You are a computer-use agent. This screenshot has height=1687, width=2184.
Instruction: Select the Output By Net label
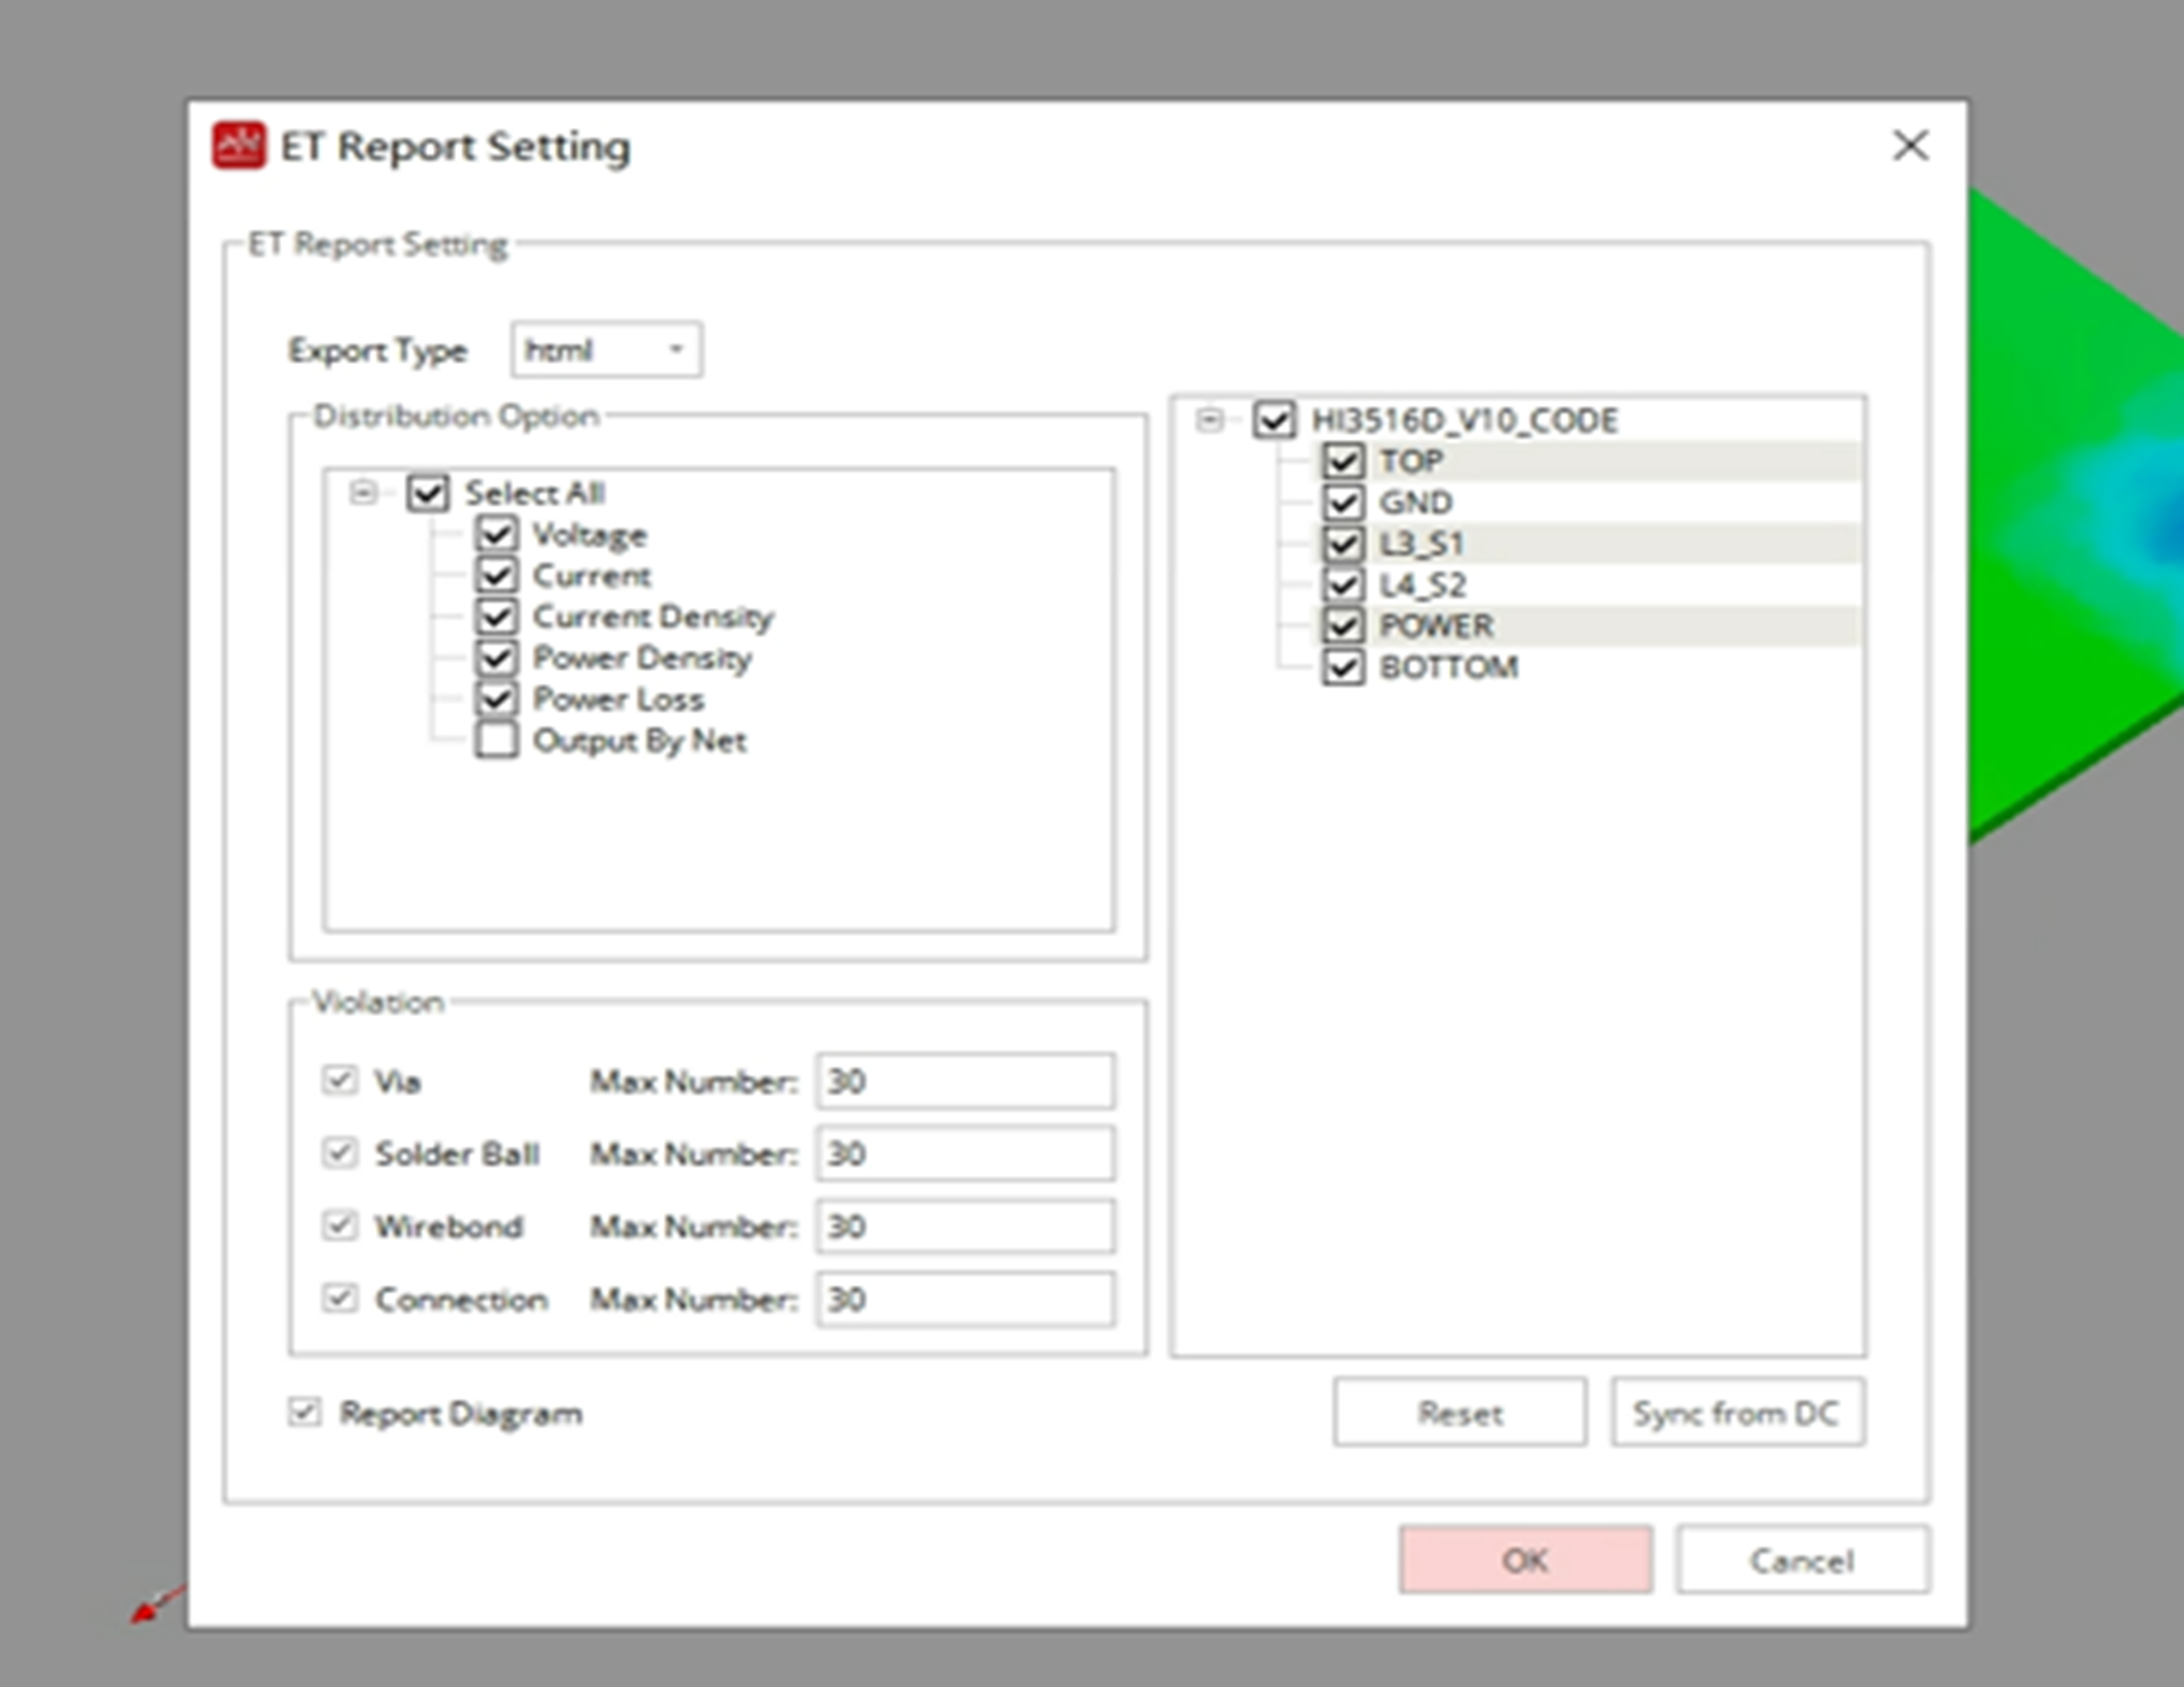pyautogui.click(x=639, y=741)
